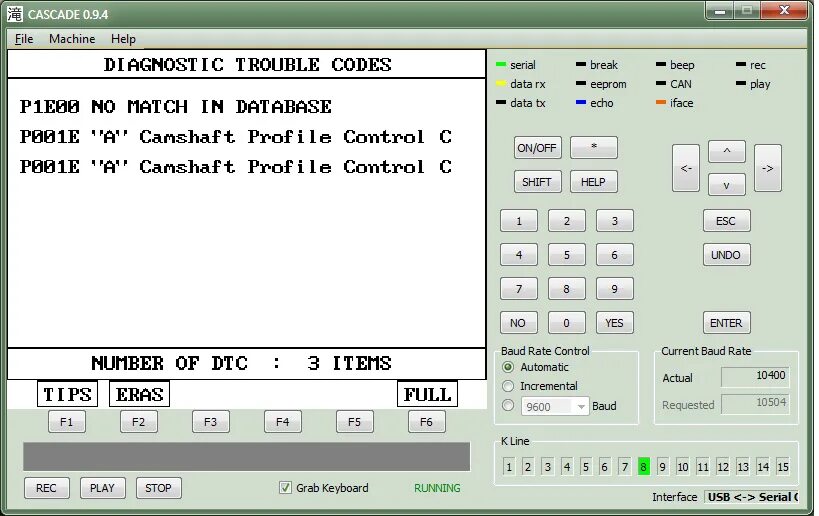Click the gray playback progress bar

point(247,457)
